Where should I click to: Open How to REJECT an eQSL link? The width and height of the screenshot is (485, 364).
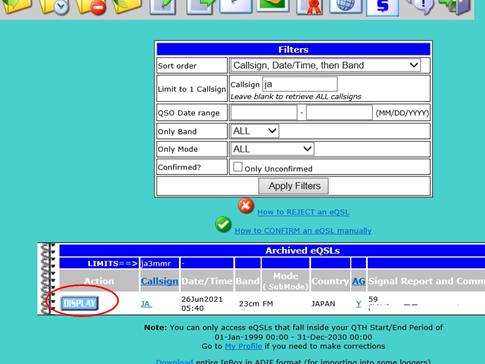pos(303,212)
